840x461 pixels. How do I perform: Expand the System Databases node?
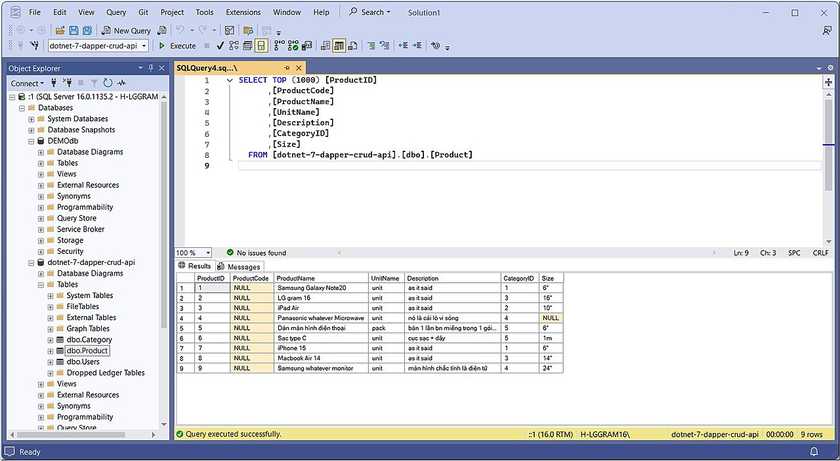pyautogui.click(x=31, y=119)
